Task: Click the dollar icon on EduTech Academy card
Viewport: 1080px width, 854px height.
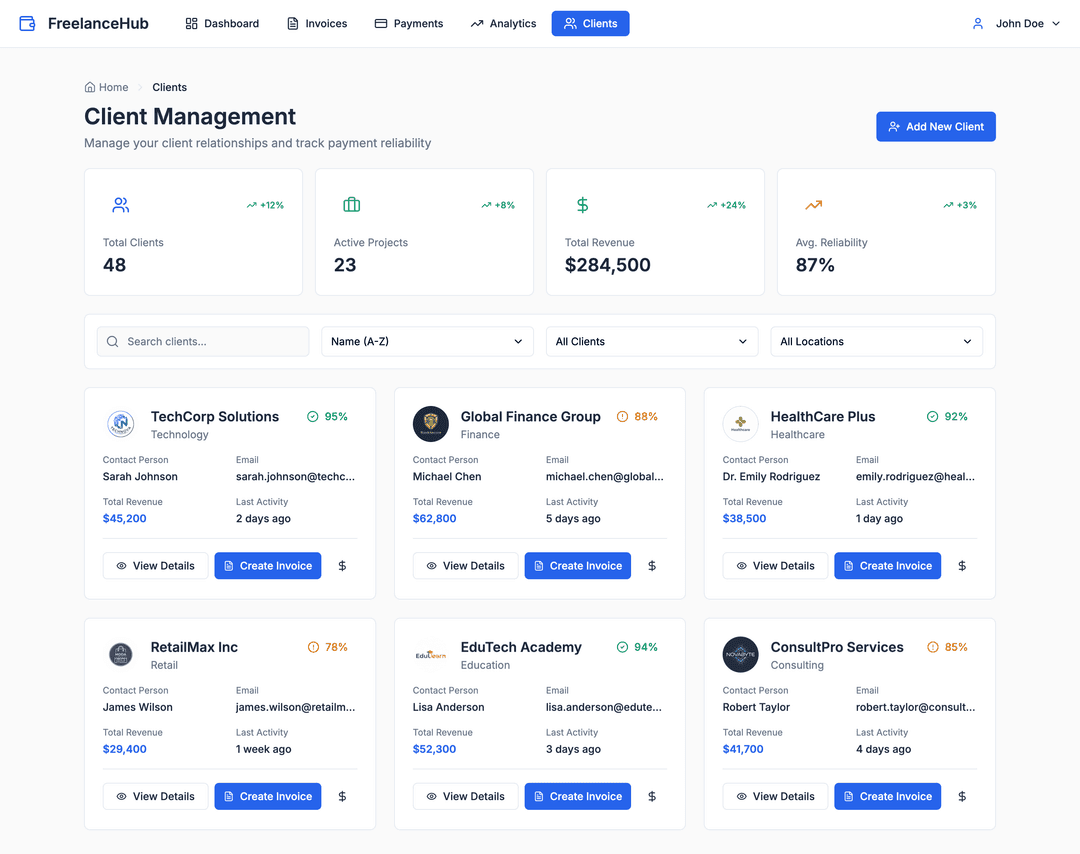Action: pos(652,797)
